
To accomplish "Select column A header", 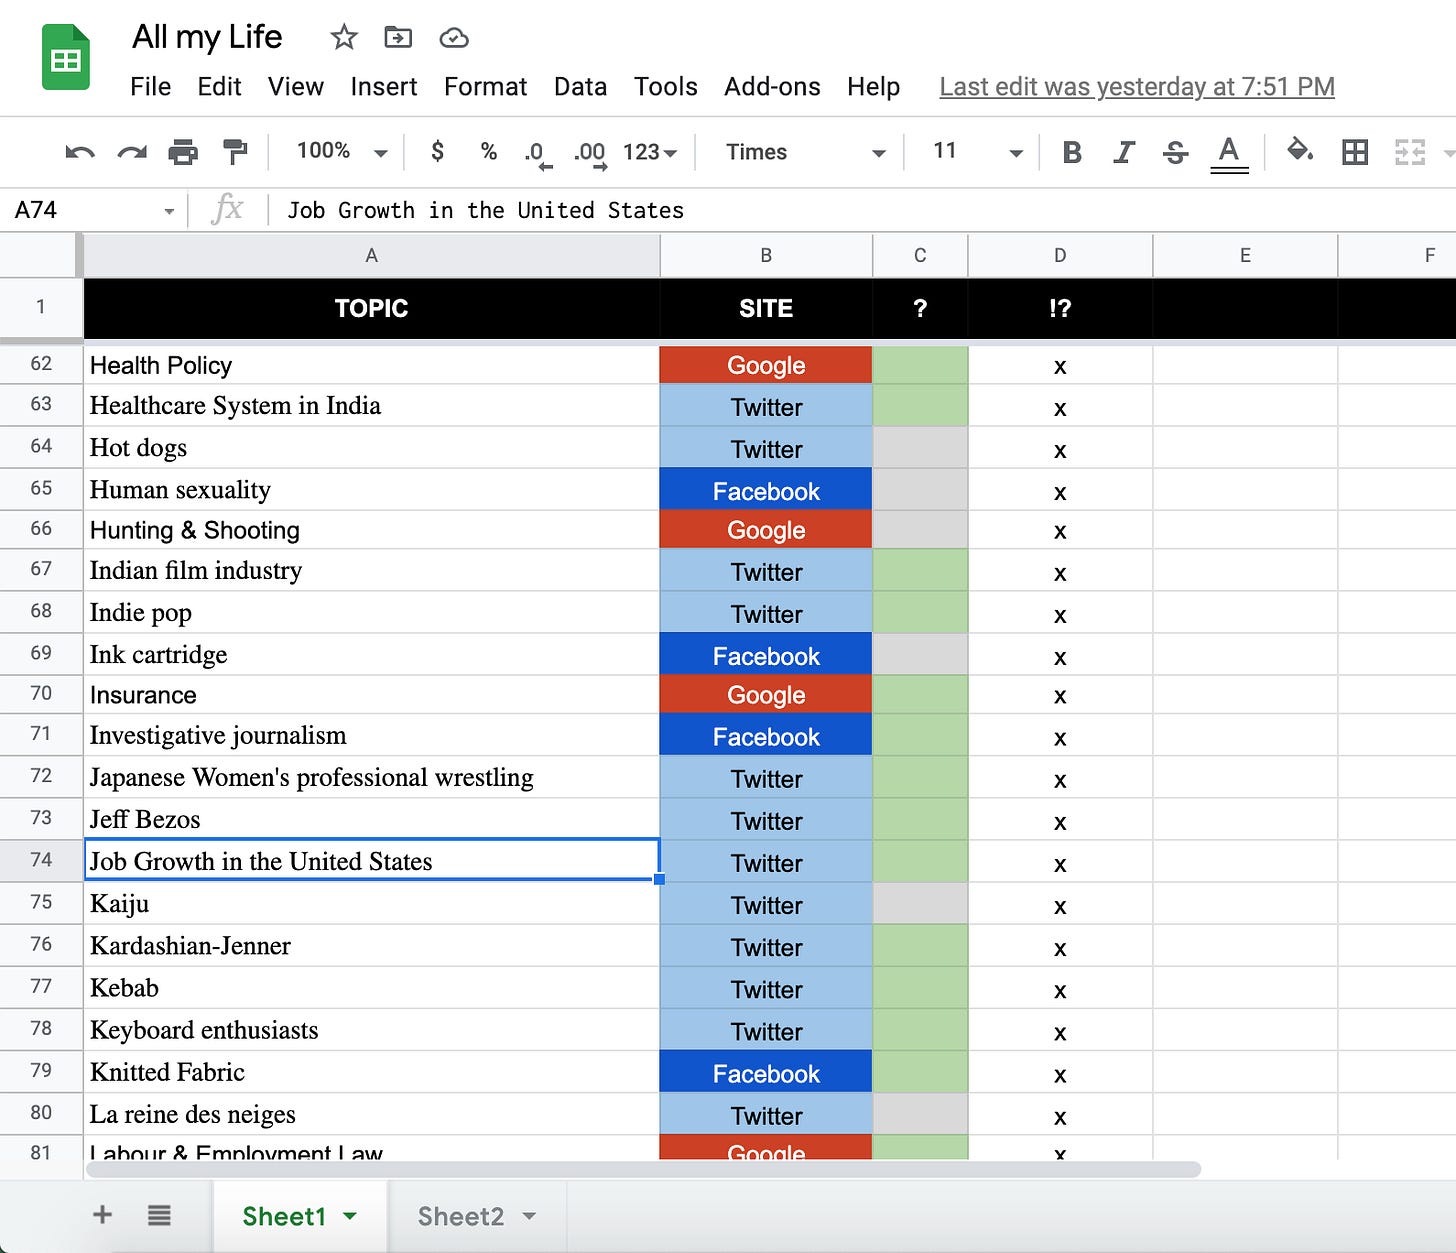I will pyautogui.click(x=371, y=255).
